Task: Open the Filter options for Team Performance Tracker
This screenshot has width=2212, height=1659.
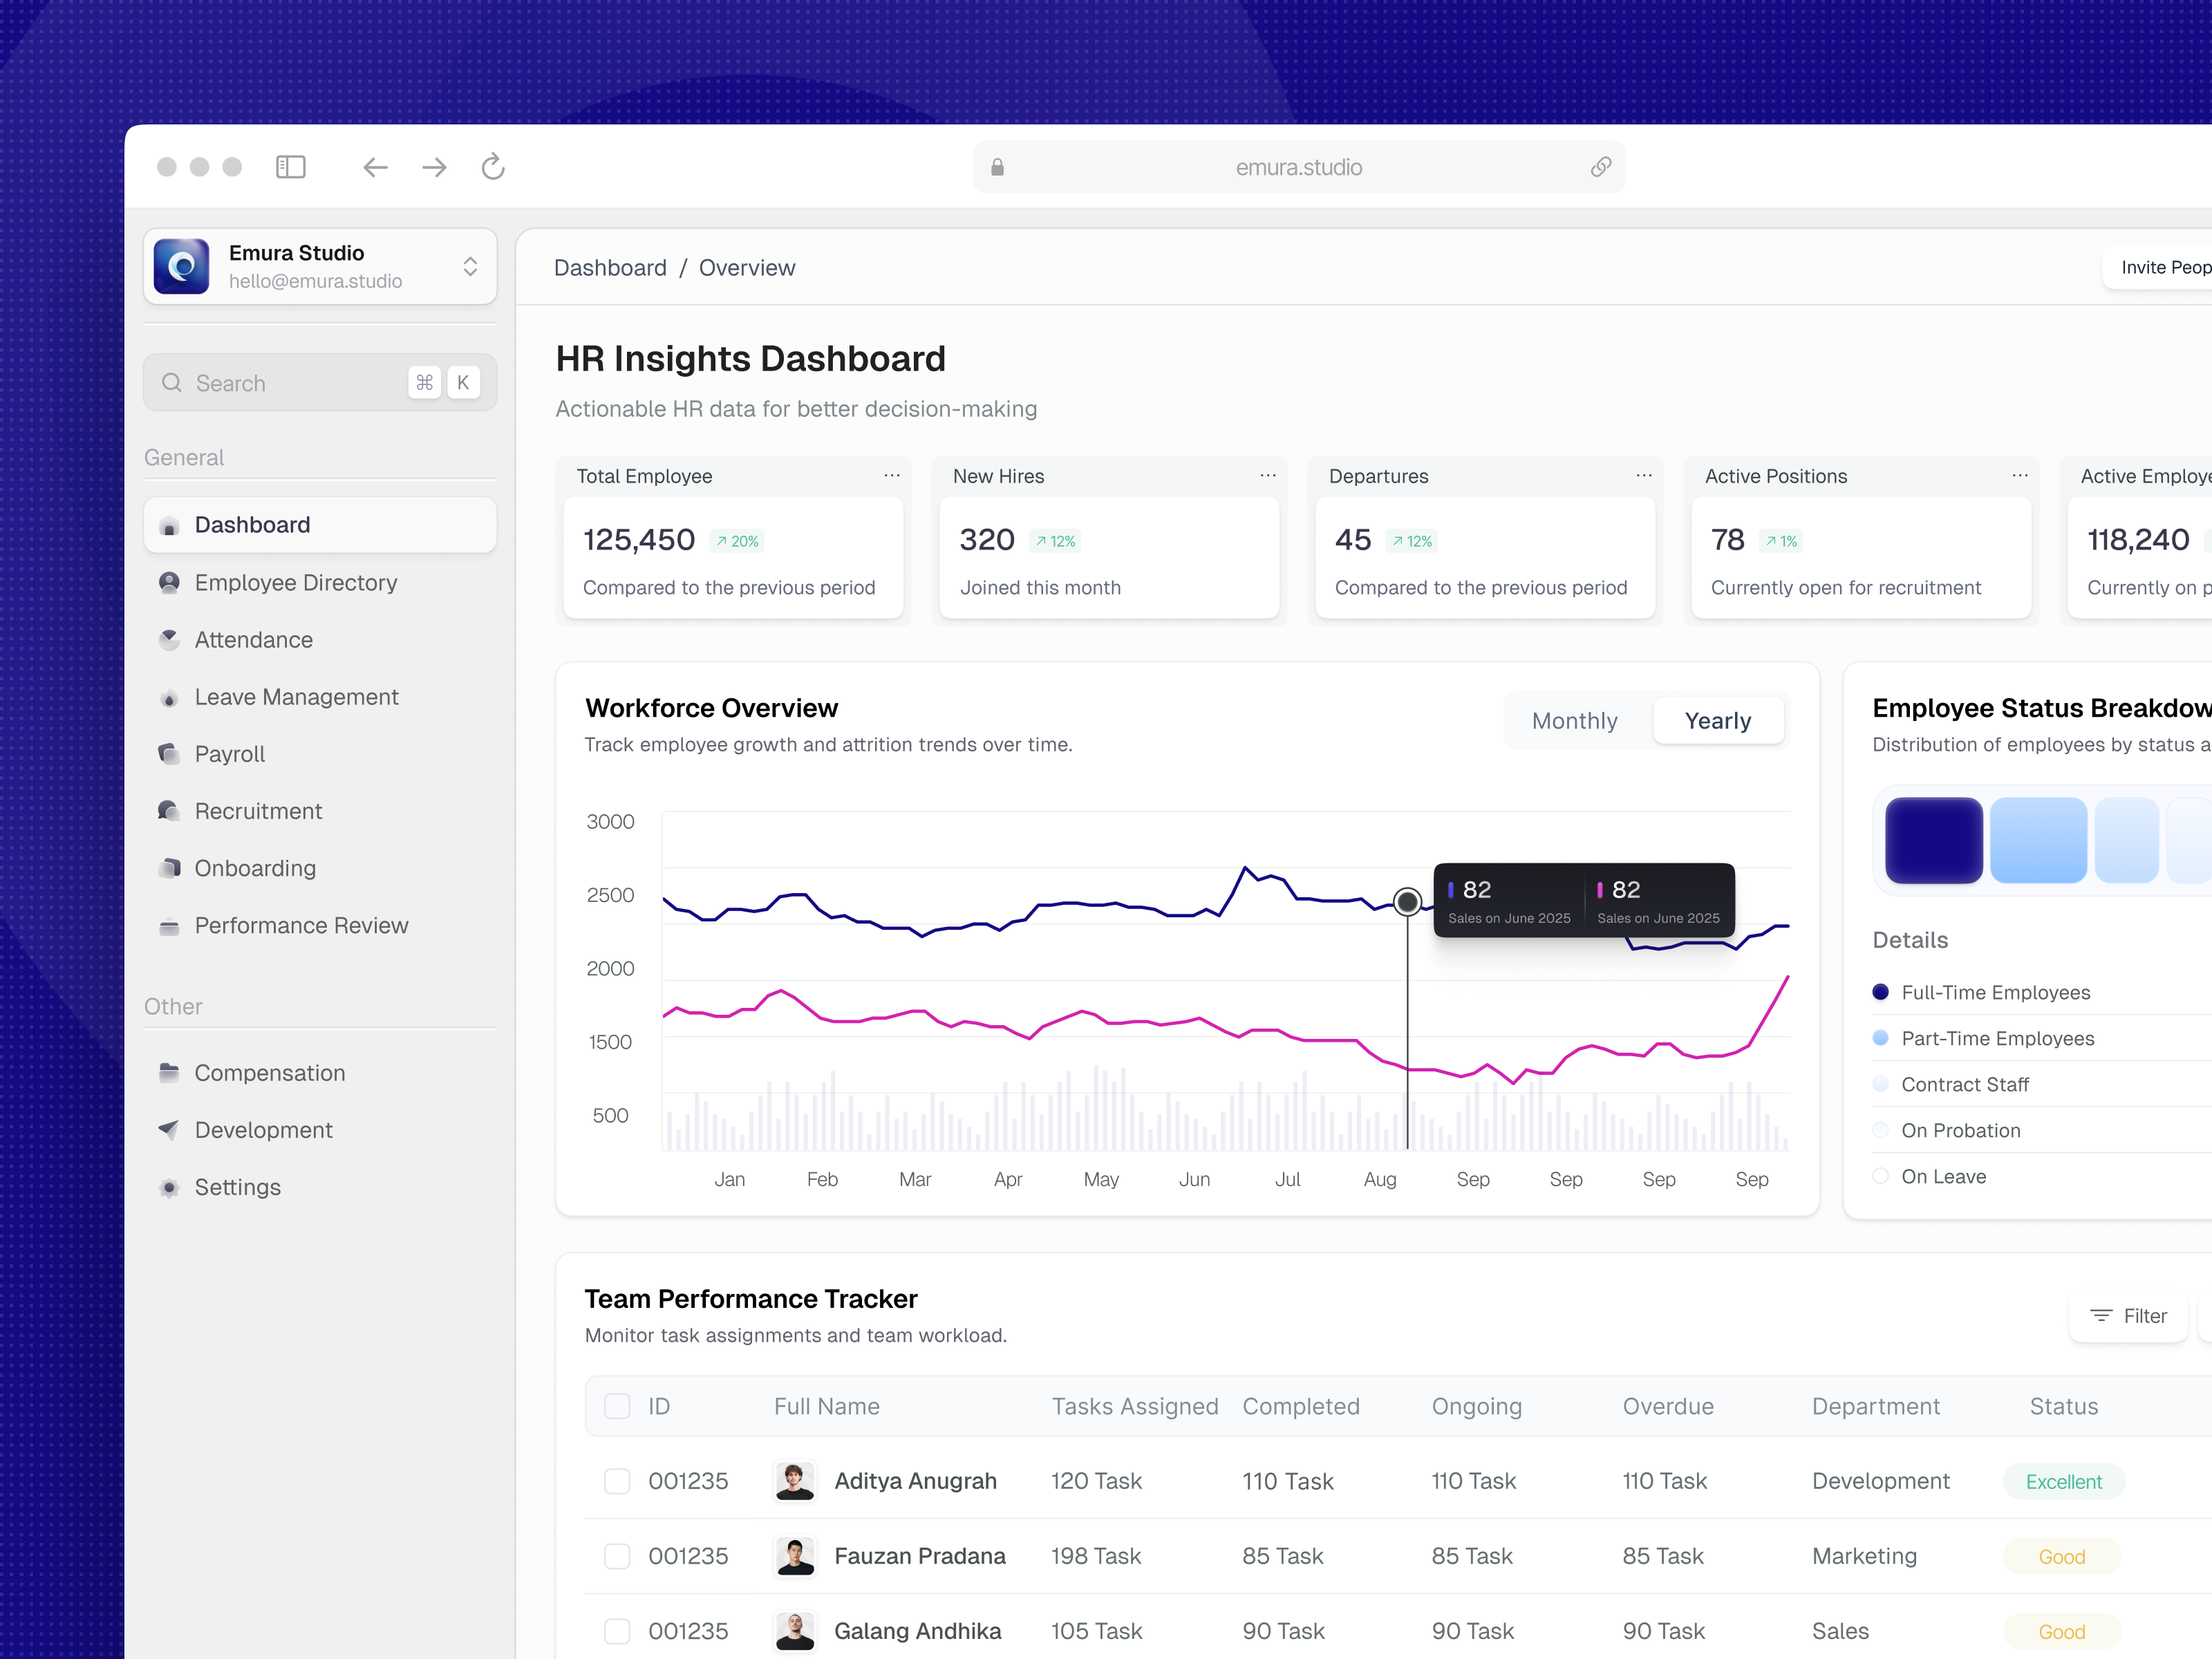Action: (x=2129, y=1316)
